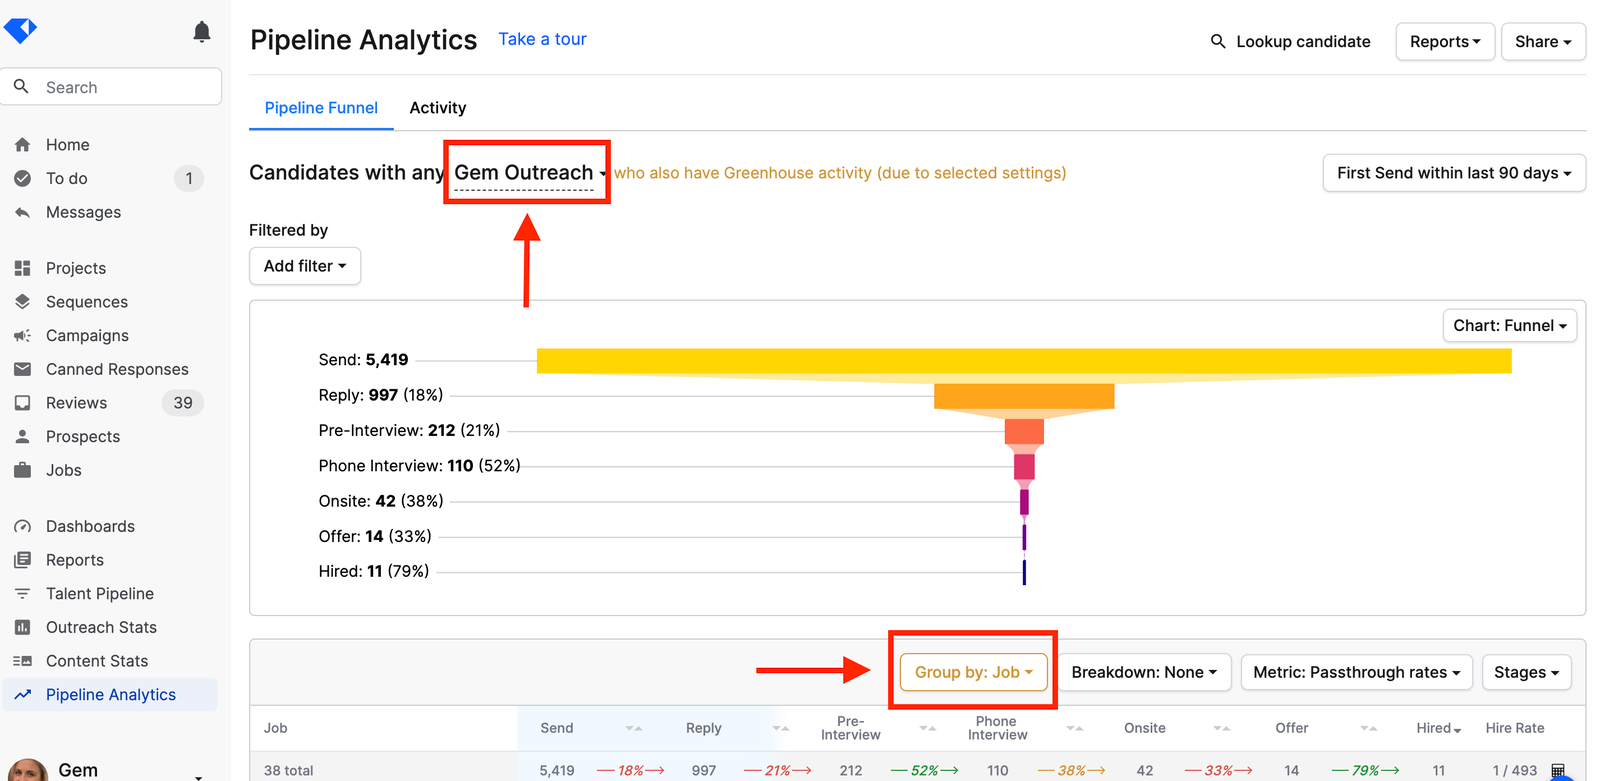Click the yellow Send funnel bar

(1024, 361)
